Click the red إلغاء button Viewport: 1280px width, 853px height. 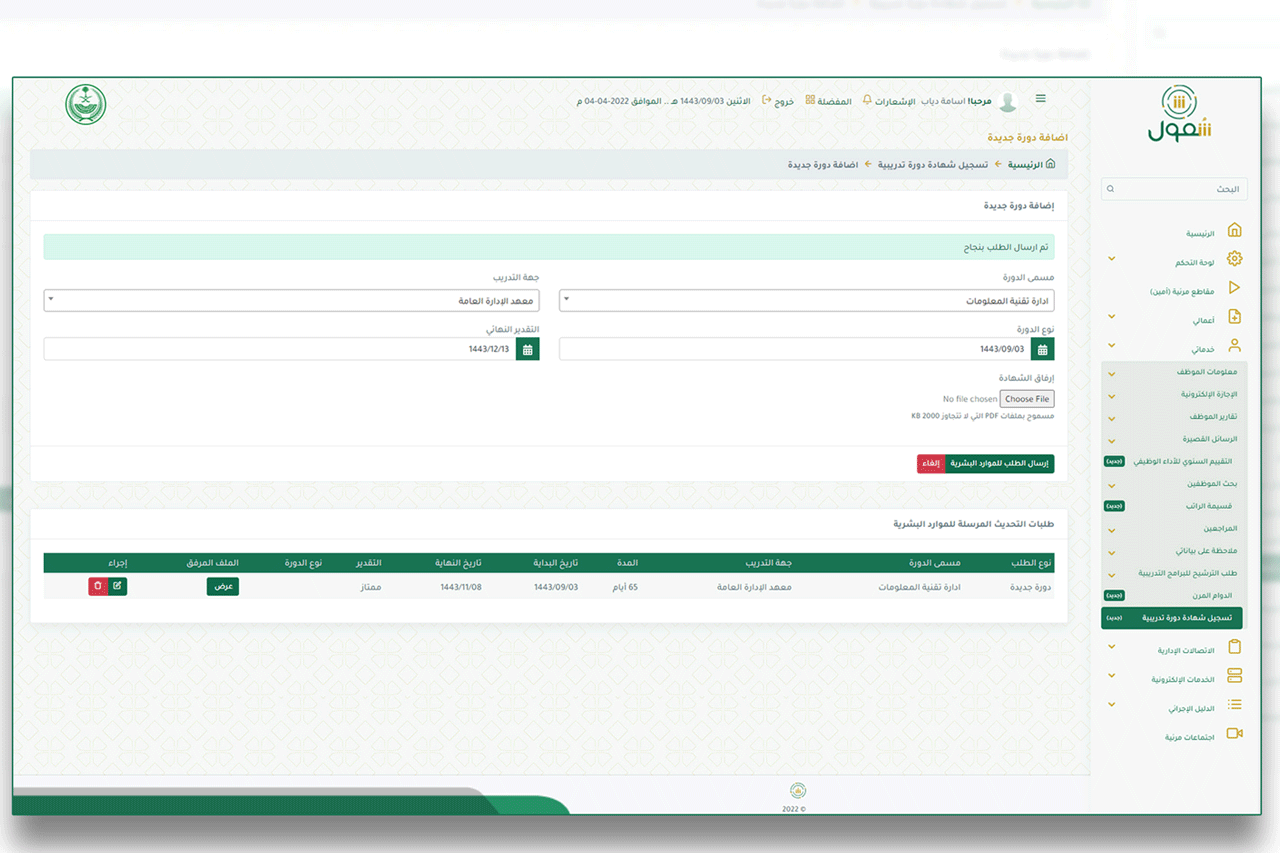(931, 464)
